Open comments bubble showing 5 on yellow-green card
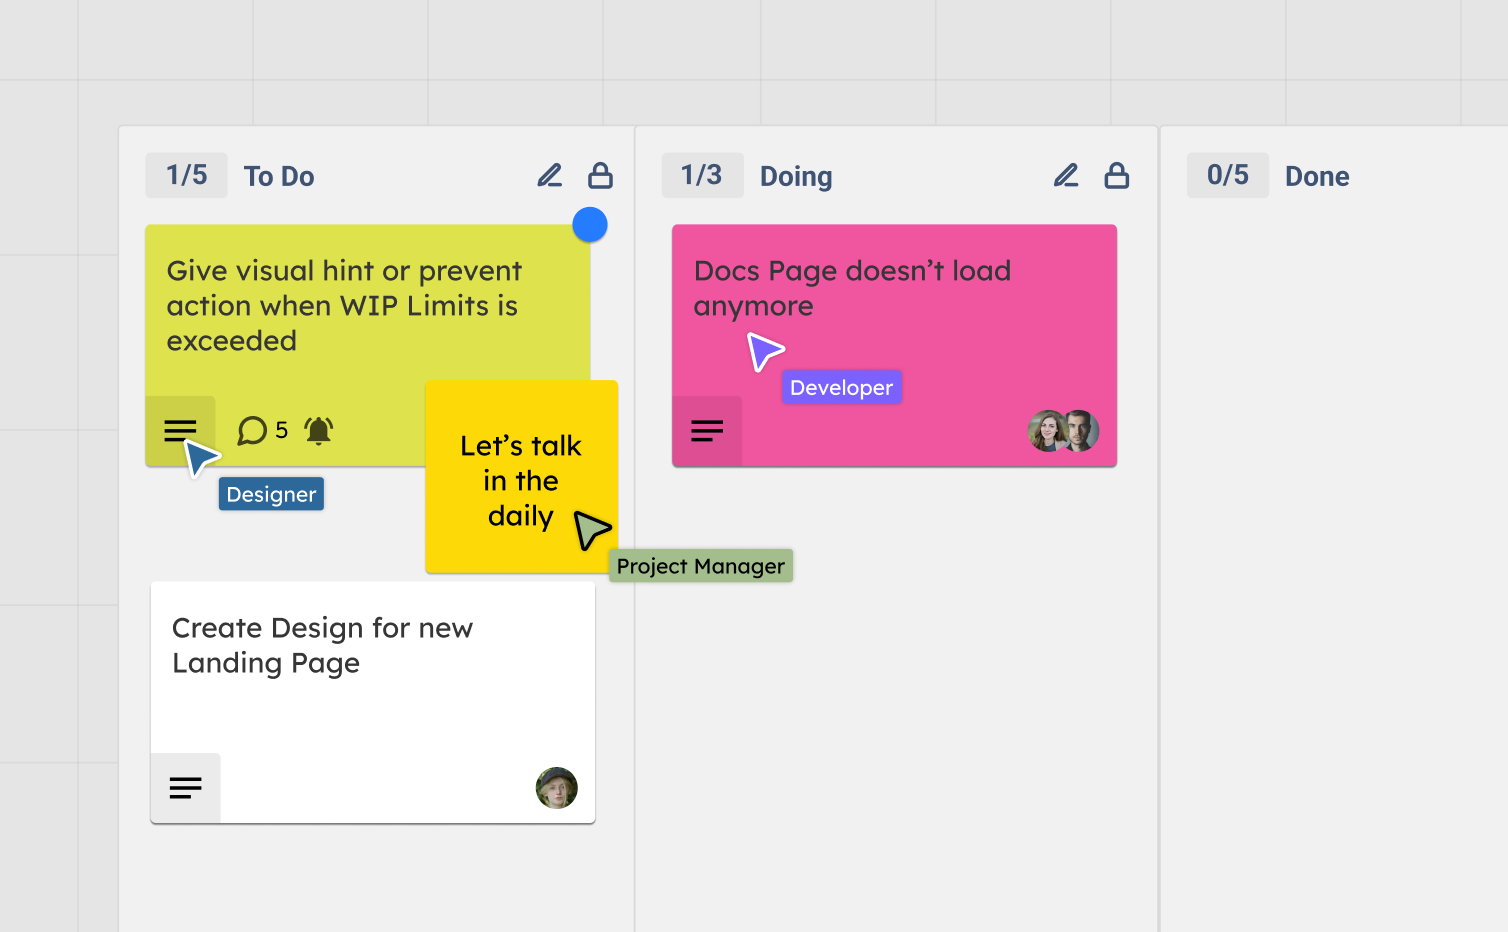The width and height of the screenshot is (1508, 932). [263, 431]
